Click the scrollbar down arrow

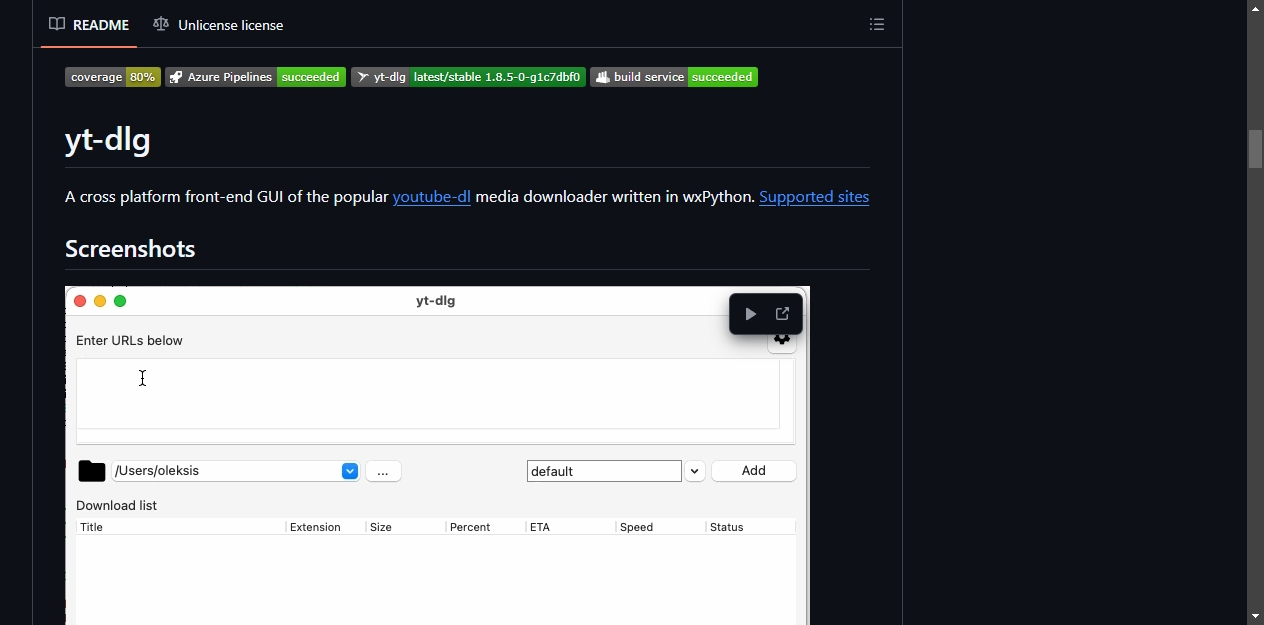(x=1256, y=616)
